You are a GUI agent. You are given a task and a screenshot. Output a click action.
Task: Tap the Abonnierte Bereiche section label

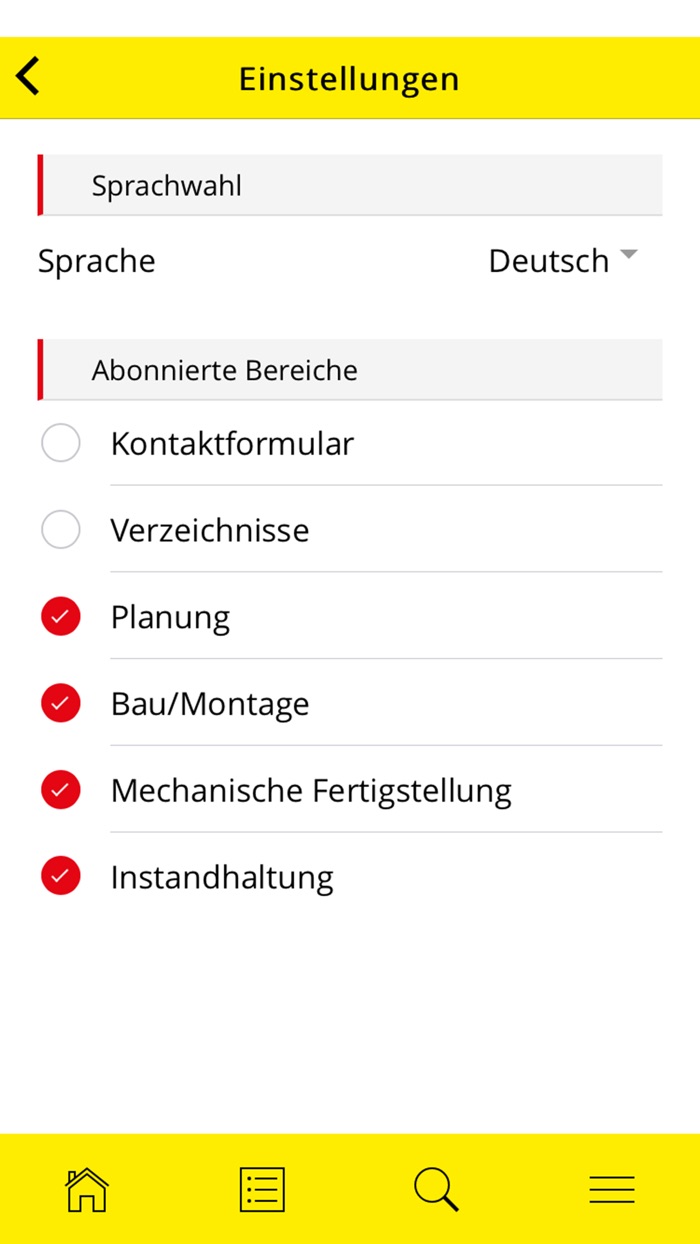pos(224,369)
